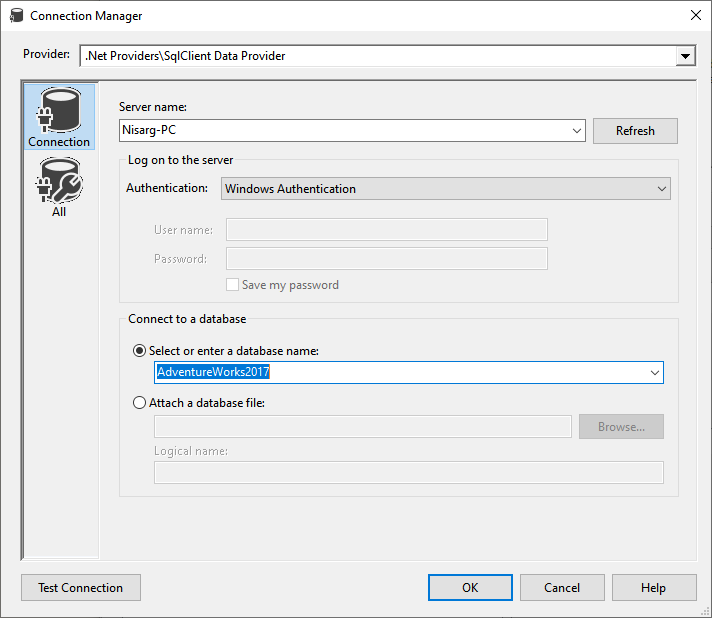Open Help for Connection Manager
712x618 pixels.
[x=654, y=588]
